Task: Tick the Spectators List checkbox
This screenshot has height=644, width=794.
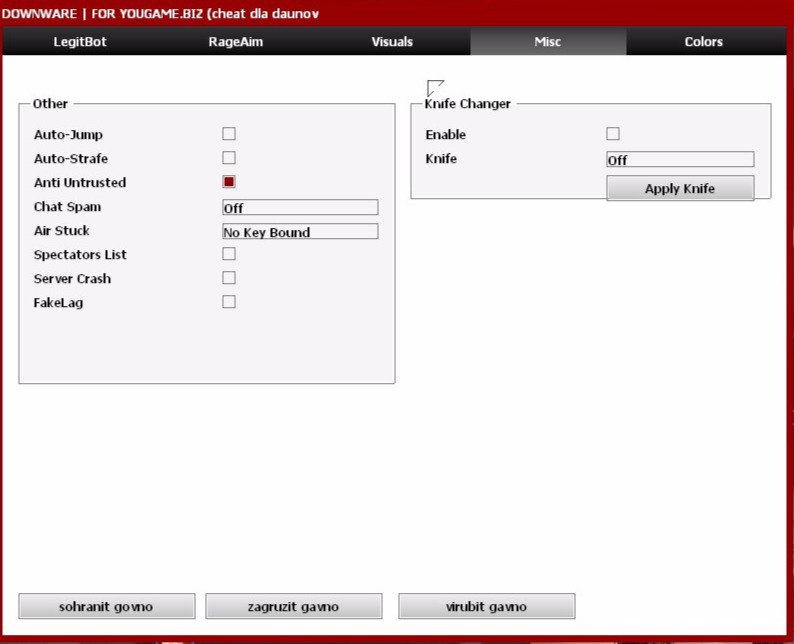Action: (x=229, y=254)
